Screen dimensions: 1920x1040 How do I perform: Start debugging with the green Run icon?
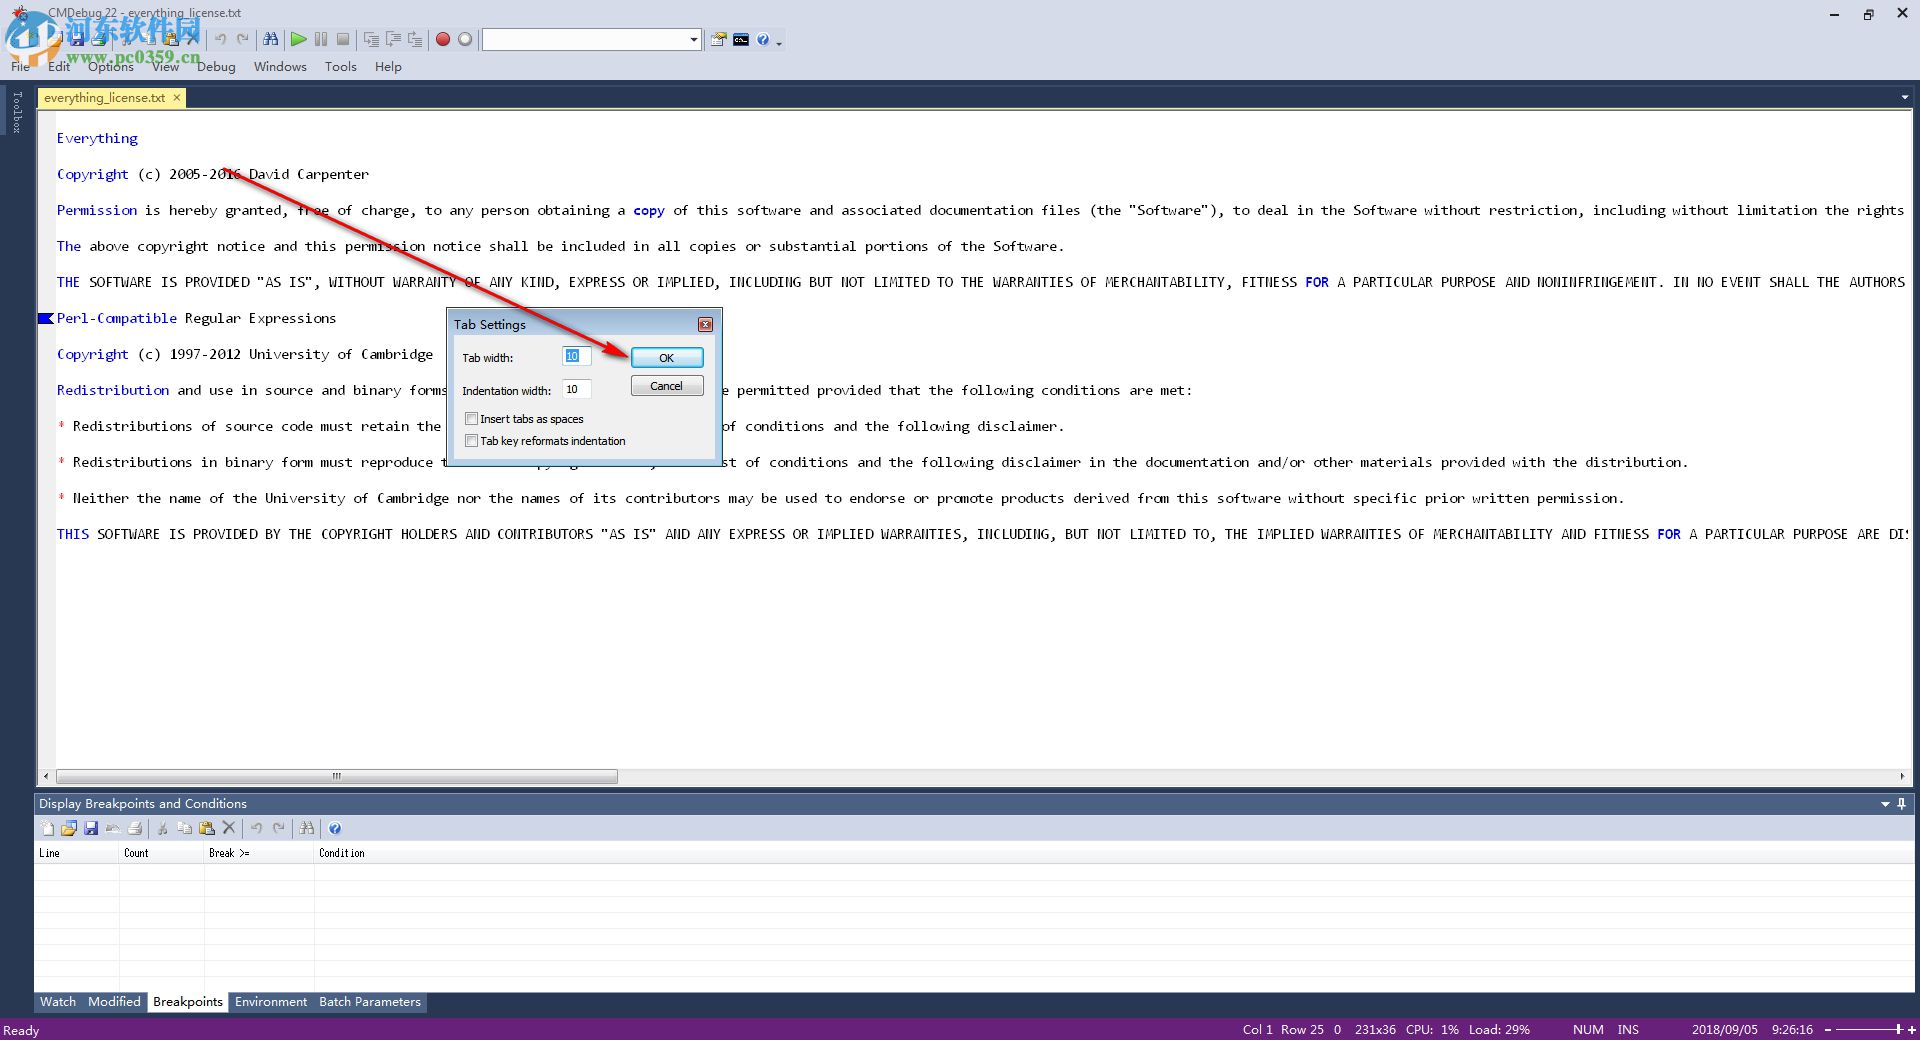(x=298, y=39)
